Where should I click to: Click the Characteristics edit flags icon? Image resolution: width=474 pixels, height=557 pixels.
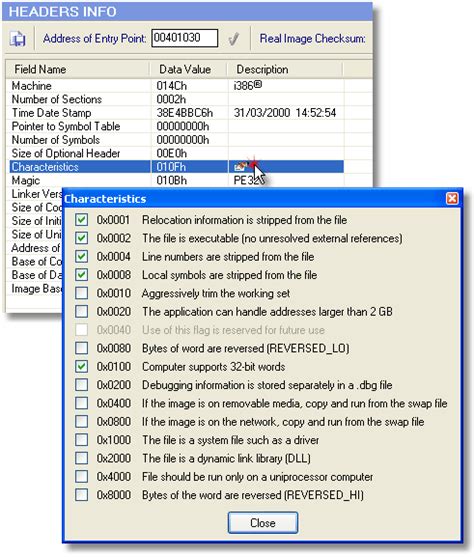[x=239, y=167]
